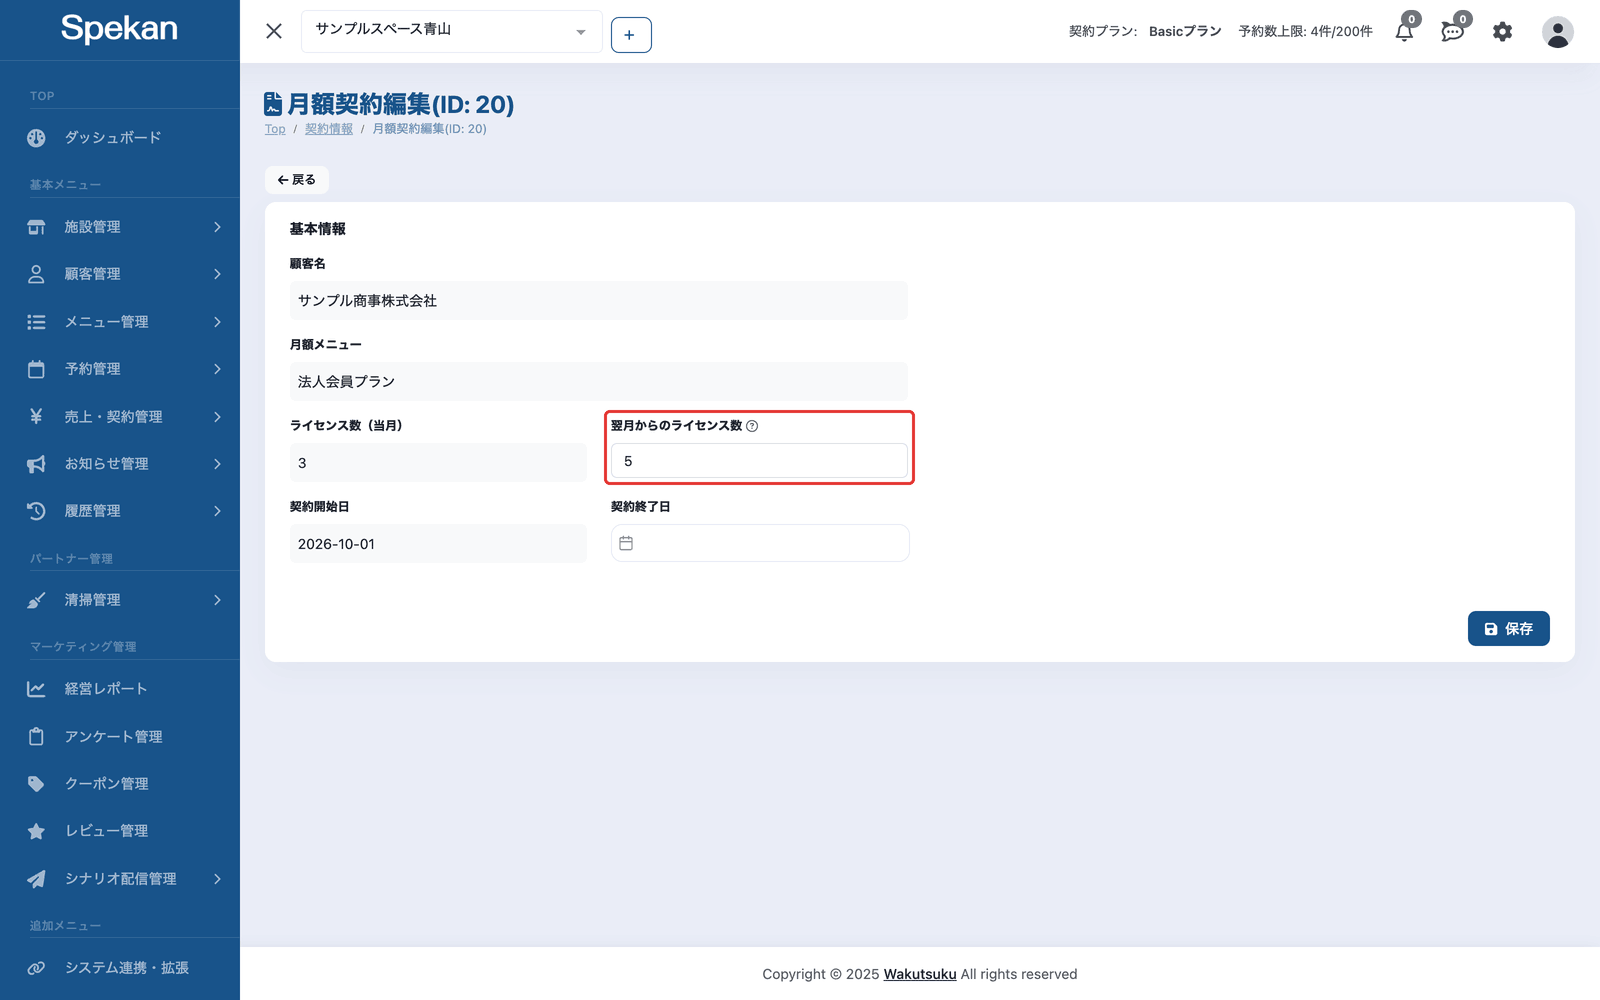Expand 清掃管理 menu
The image size is (1600, 1000).
click(x=120, y=600)
